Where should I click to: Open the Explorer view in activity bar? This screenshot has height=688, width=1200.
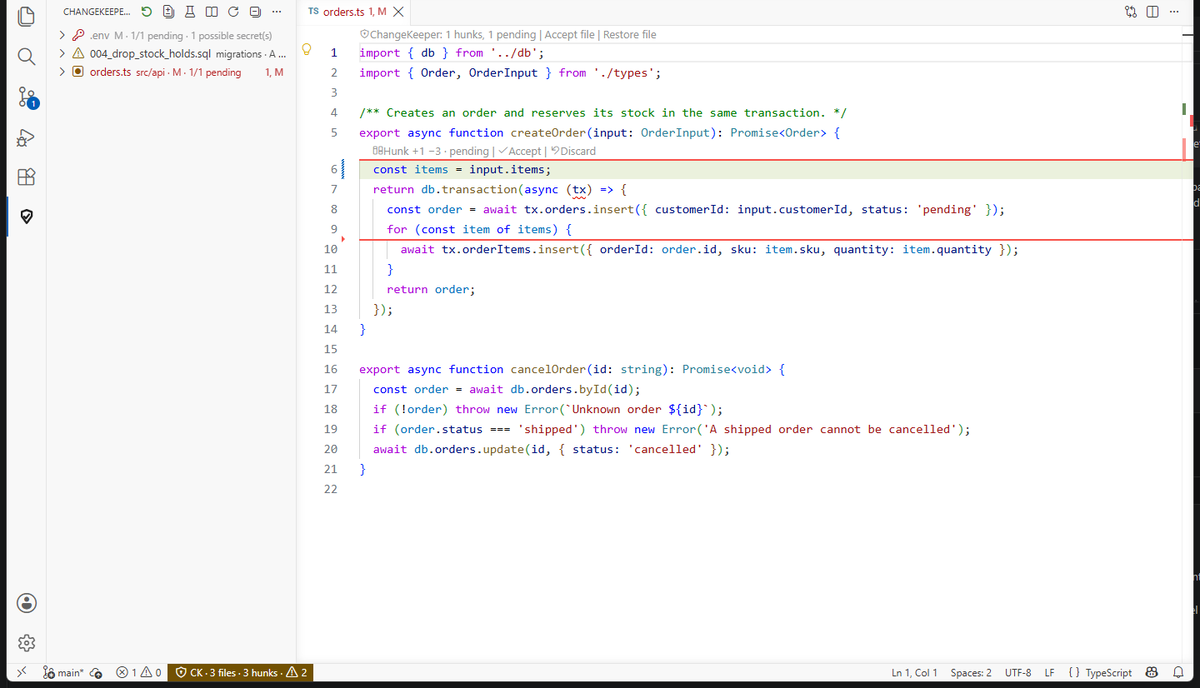coord(28,17)
